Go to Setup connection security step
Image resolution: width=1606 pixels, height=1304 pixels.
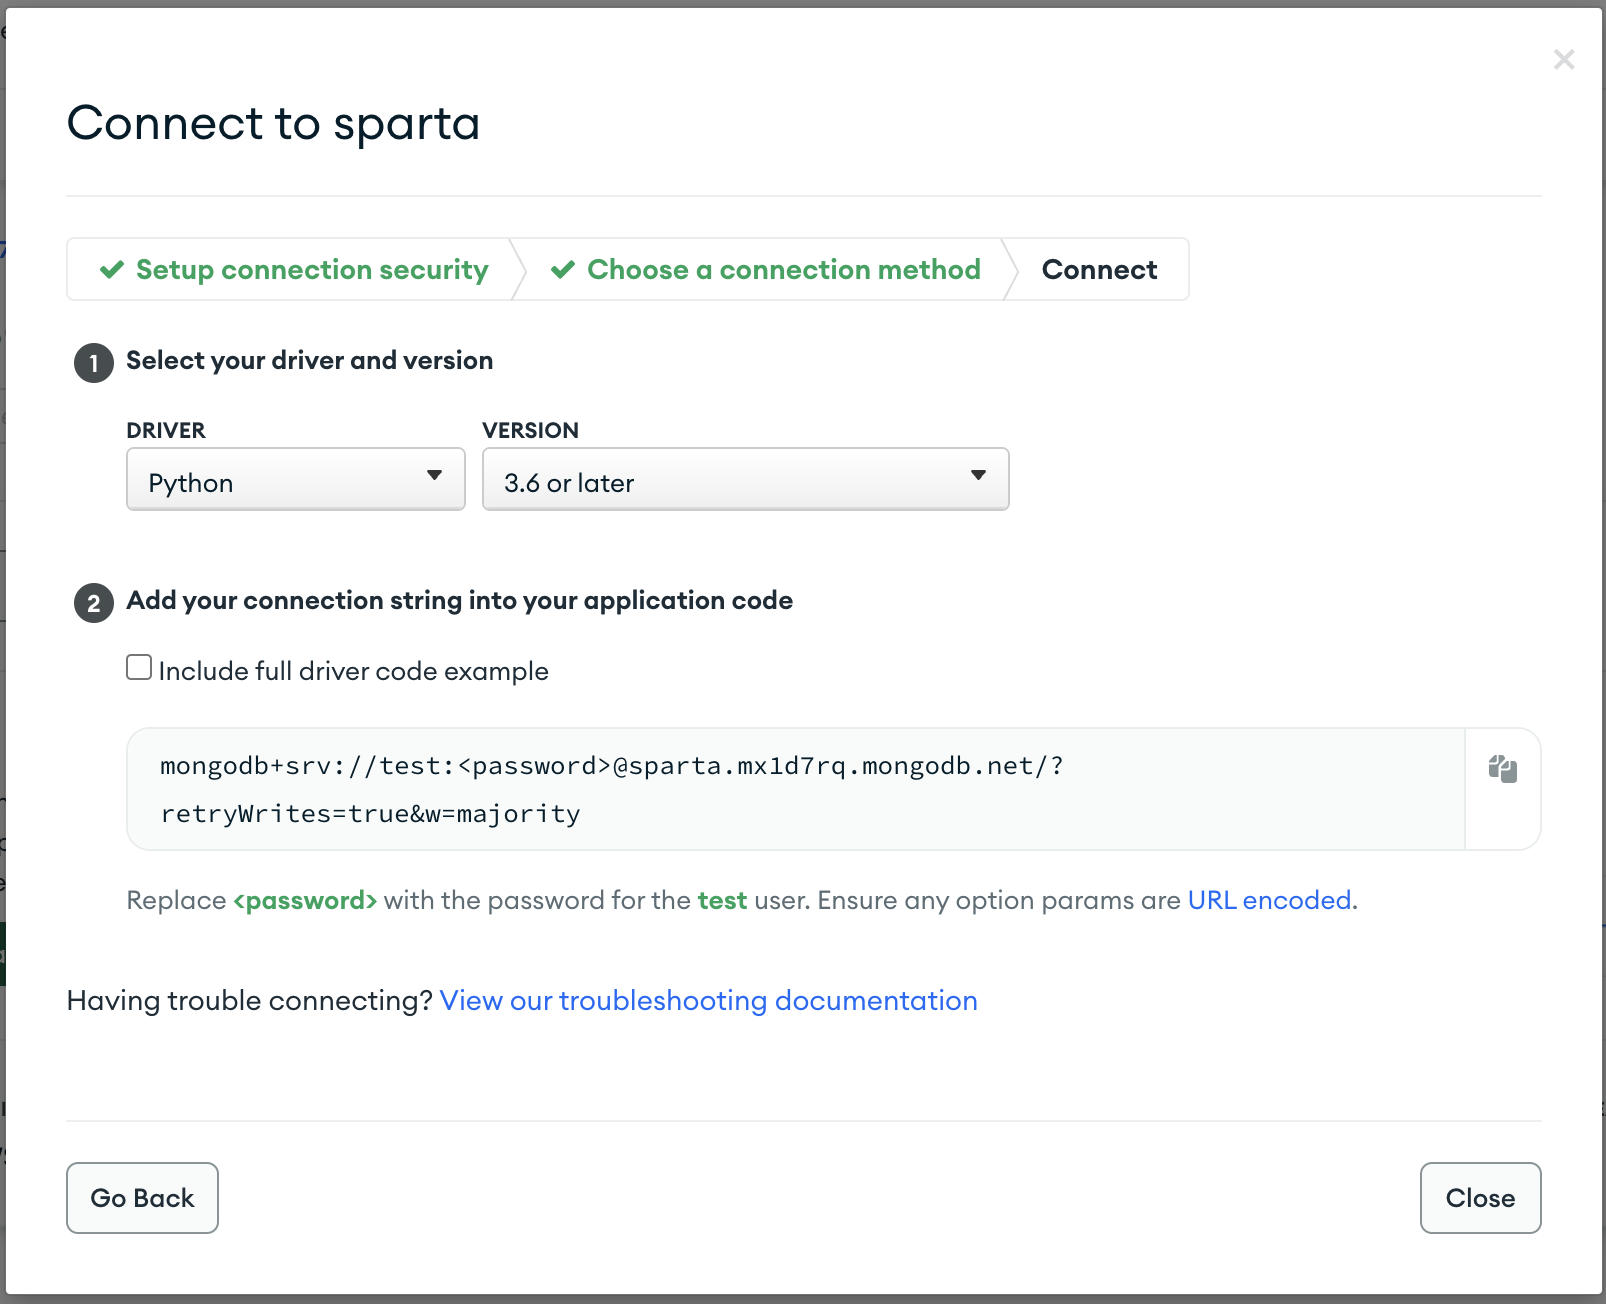click(294, 270)
